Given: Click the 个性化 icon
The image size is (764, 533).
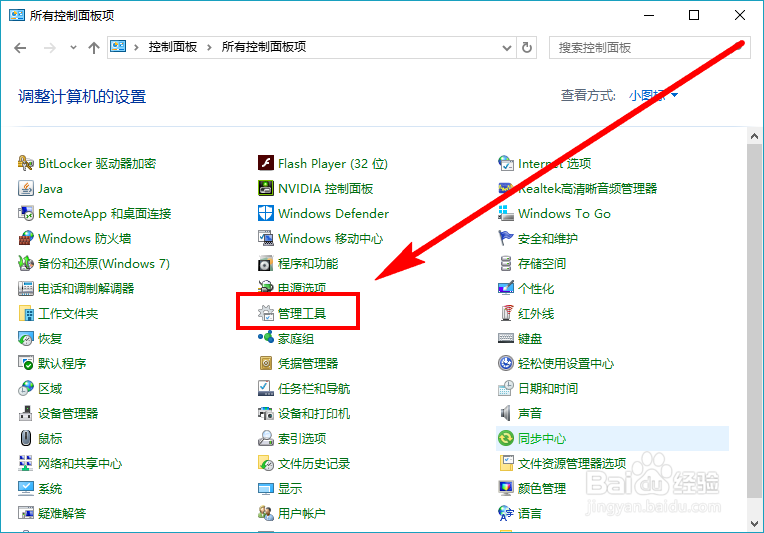Looking at the screenshot, I should (x=506, y=288).
